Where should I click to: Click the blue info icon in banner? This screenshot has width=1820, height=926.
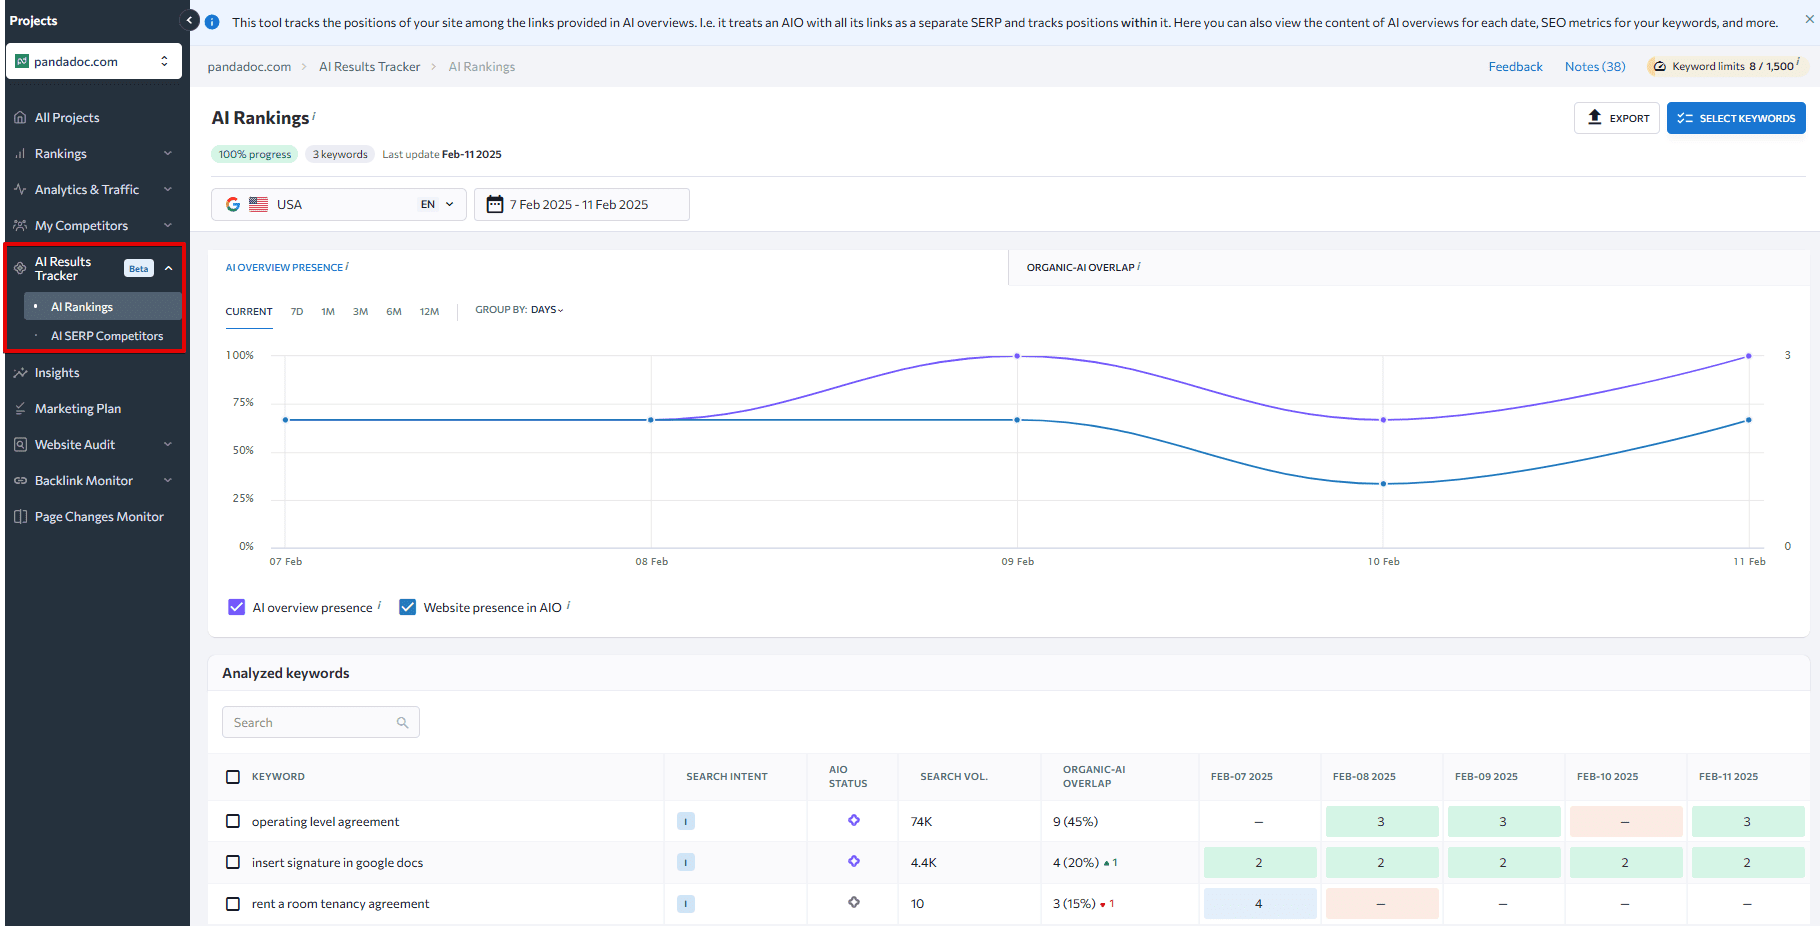[x=212, y=22]
